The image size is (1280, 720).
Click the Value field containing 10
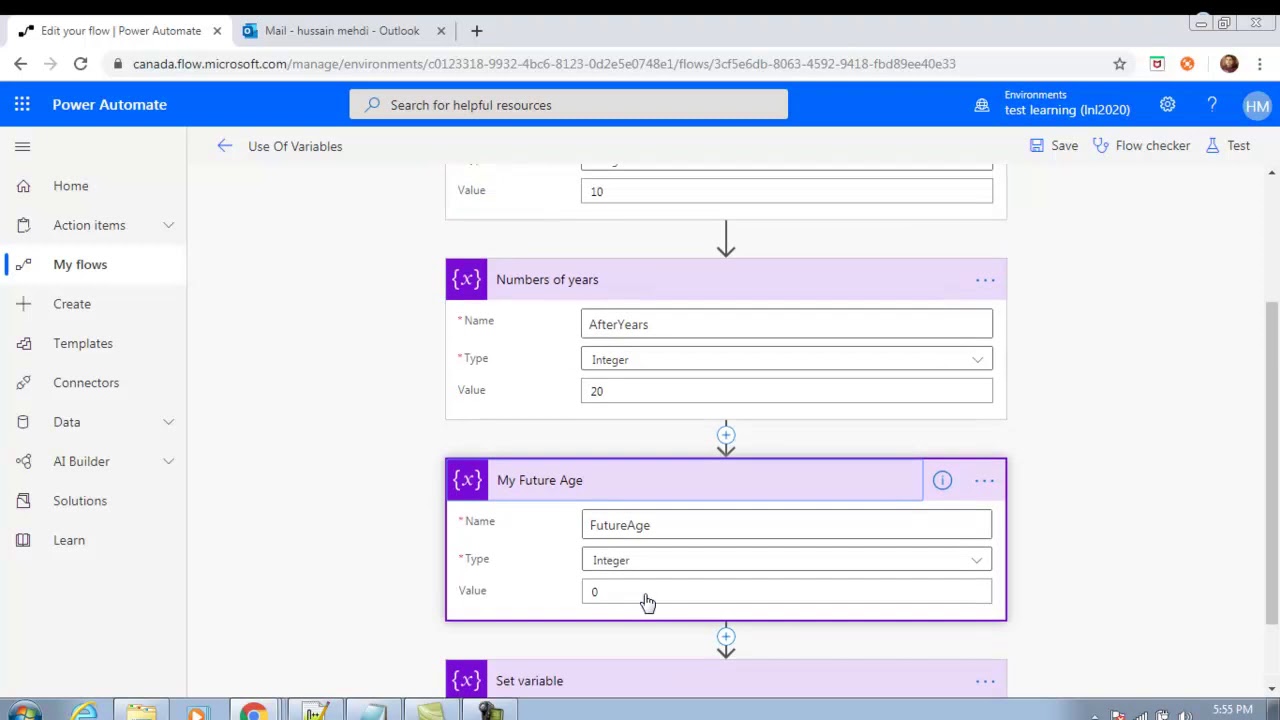(x=787, y=191)
